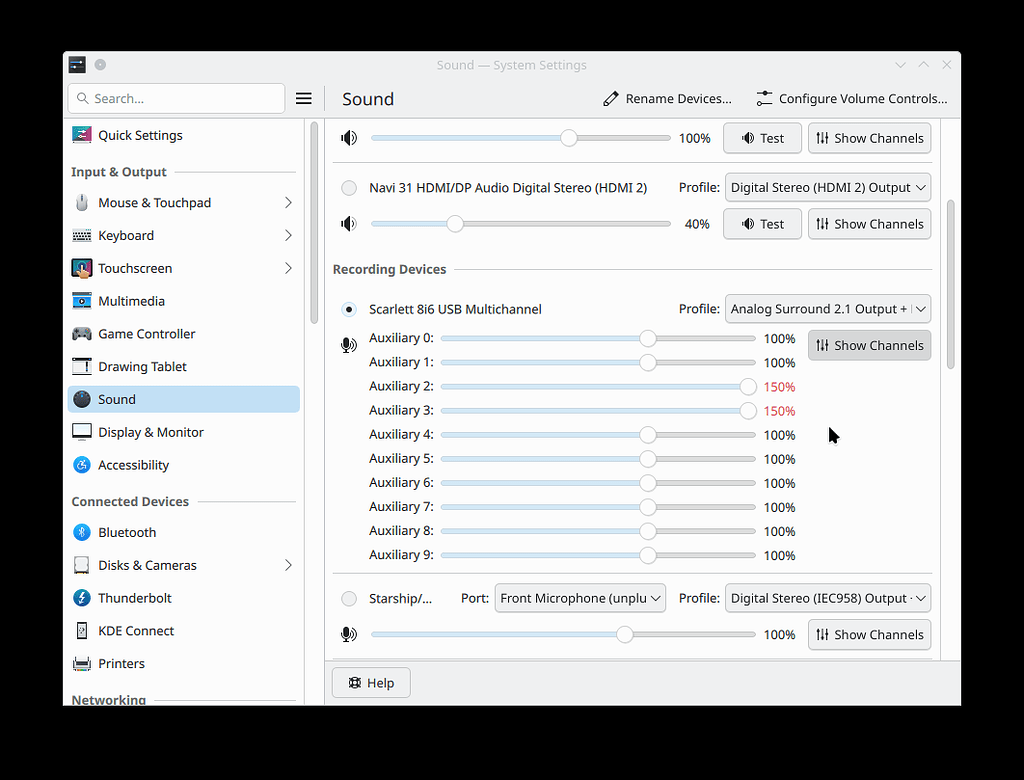Open the Bluetooth settings icon
Viewport: 1024px width, 780px height.
click(81, 532)
